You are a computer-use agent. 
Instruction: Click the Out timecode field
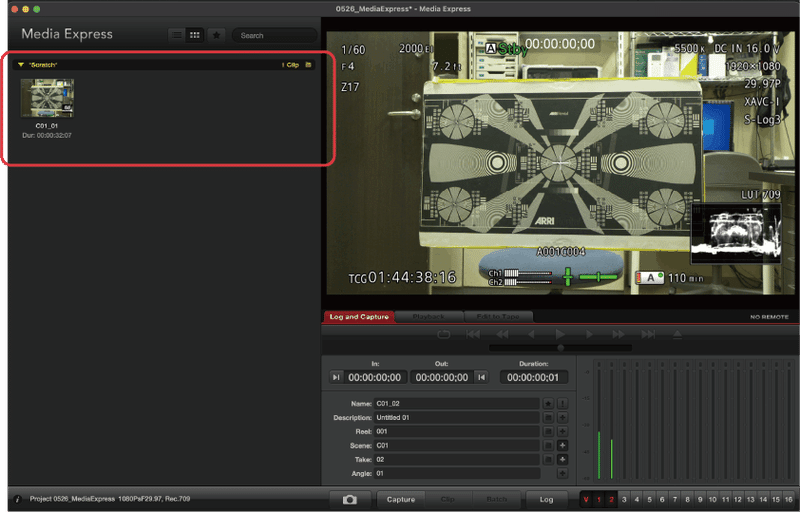[442, 377]
